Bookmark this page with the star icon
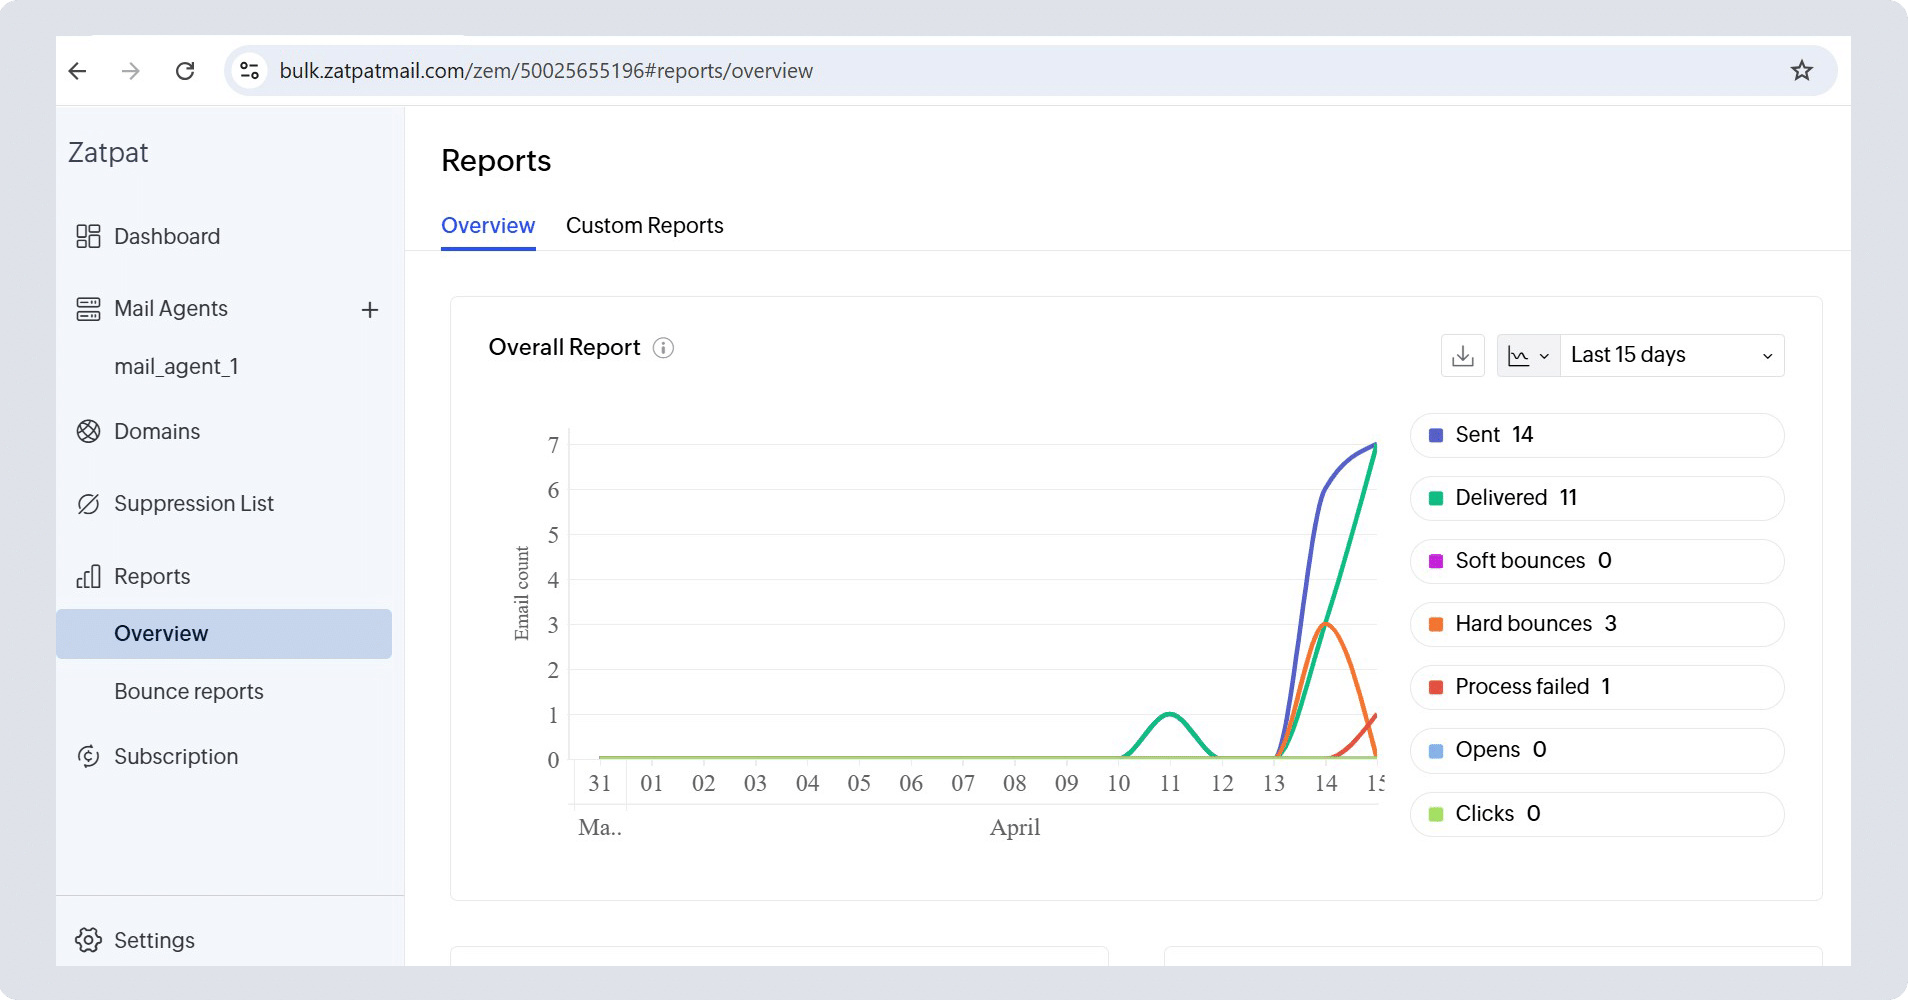Image resolution: width=1908 pixels, height=1000 pixels. point(1801,71)
